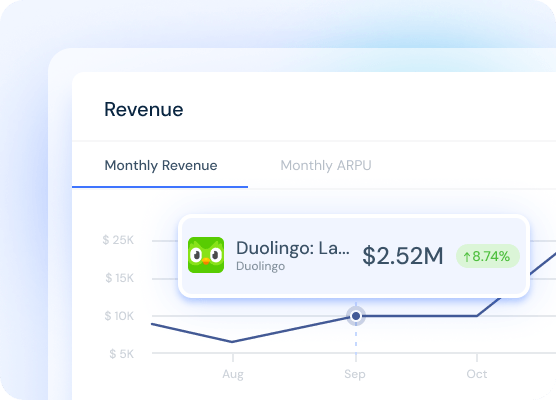Click the 8.74% growth badge
This screenshot has height=400, width=556.
click(x=488, y=256)
